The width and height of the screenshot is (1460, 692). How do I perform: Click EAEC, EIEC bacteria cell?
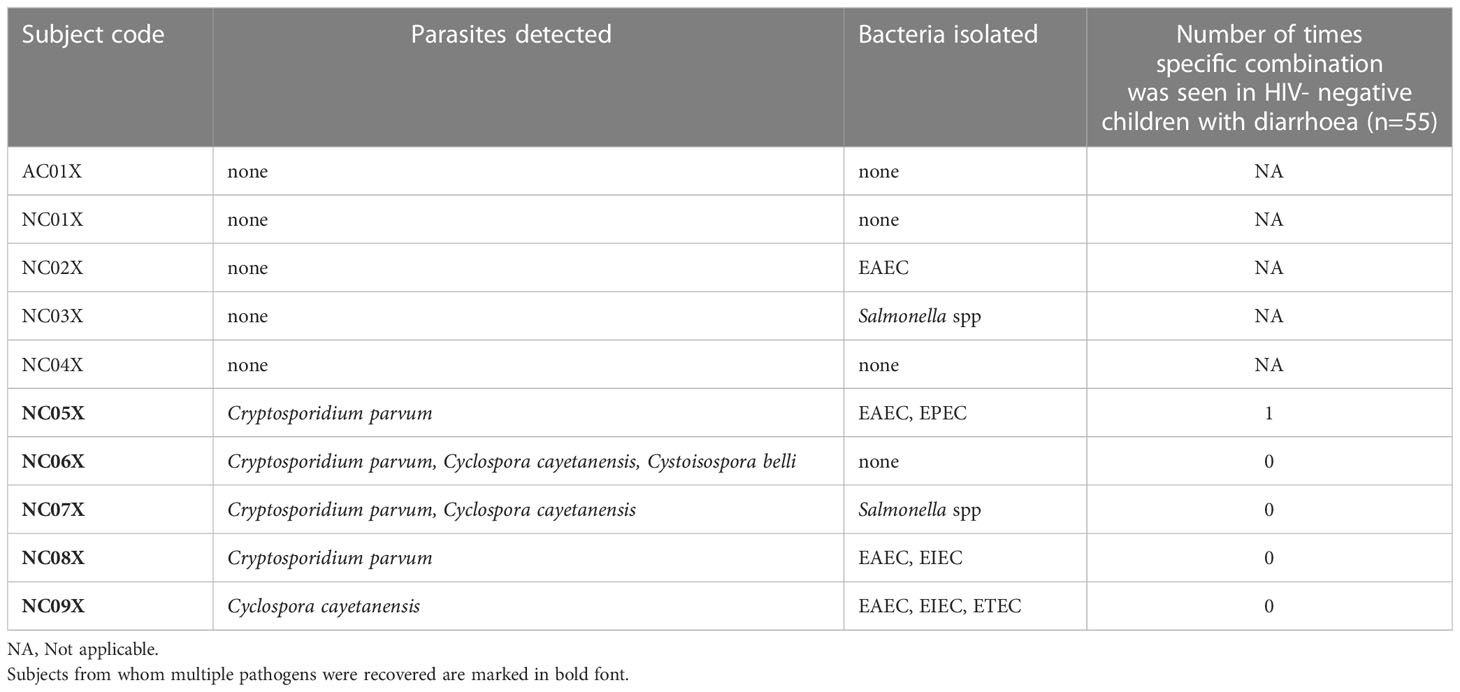(910, 558)
